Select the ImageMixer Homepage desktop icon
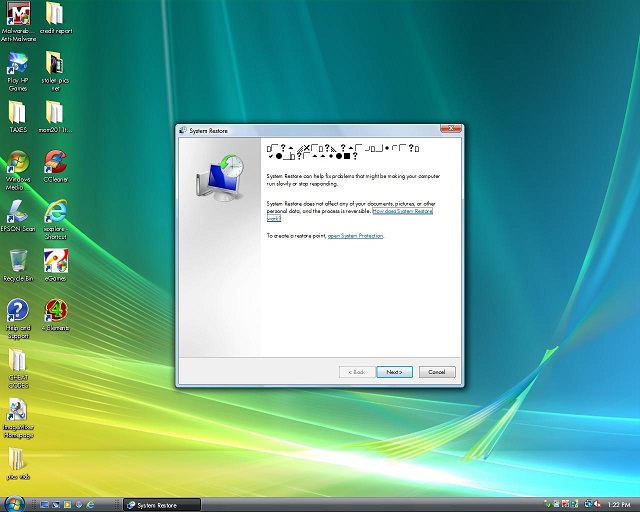 click(x=17, y=414)
